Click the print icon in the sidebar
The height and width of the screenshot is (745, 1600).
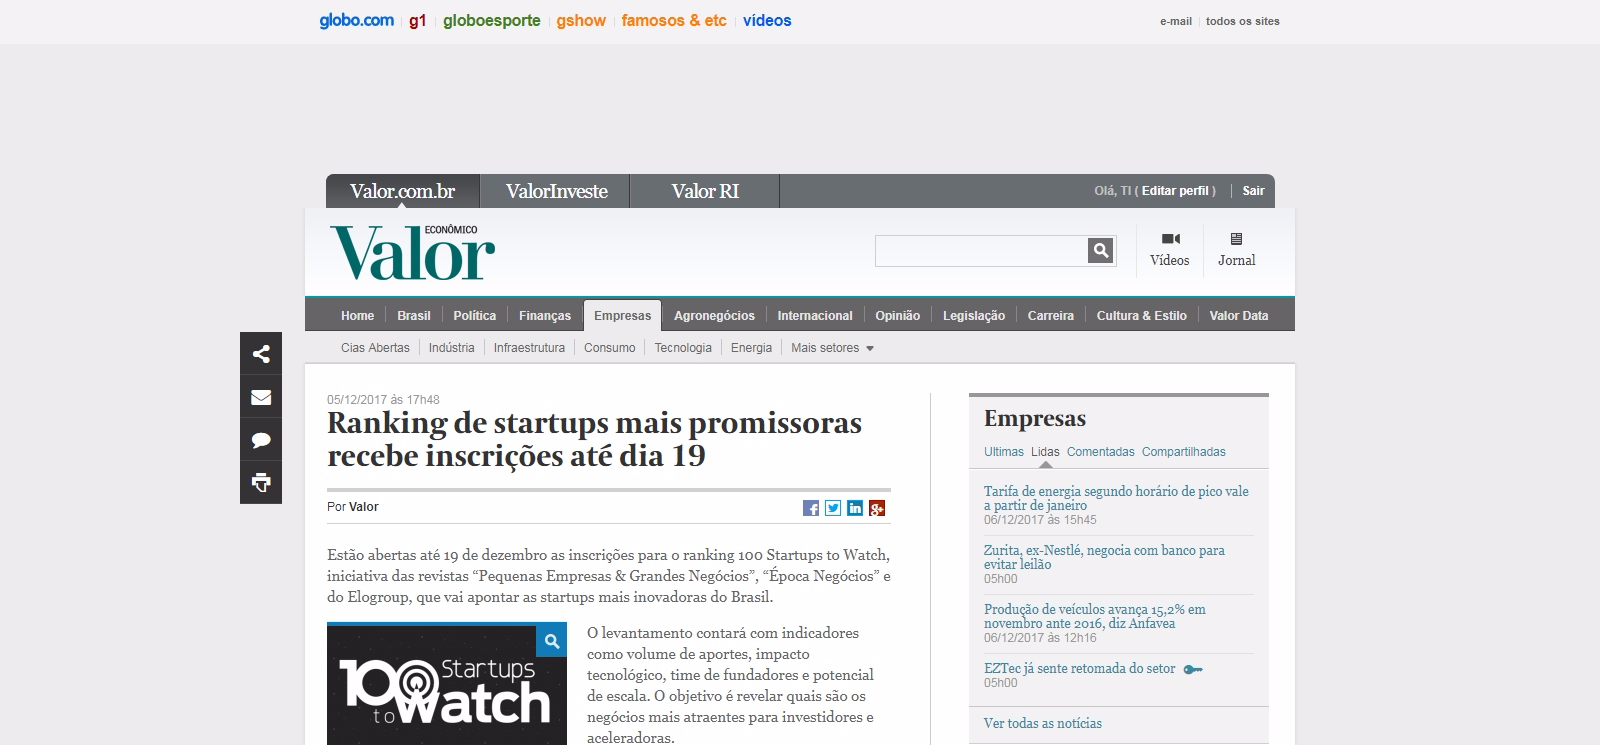261,483
